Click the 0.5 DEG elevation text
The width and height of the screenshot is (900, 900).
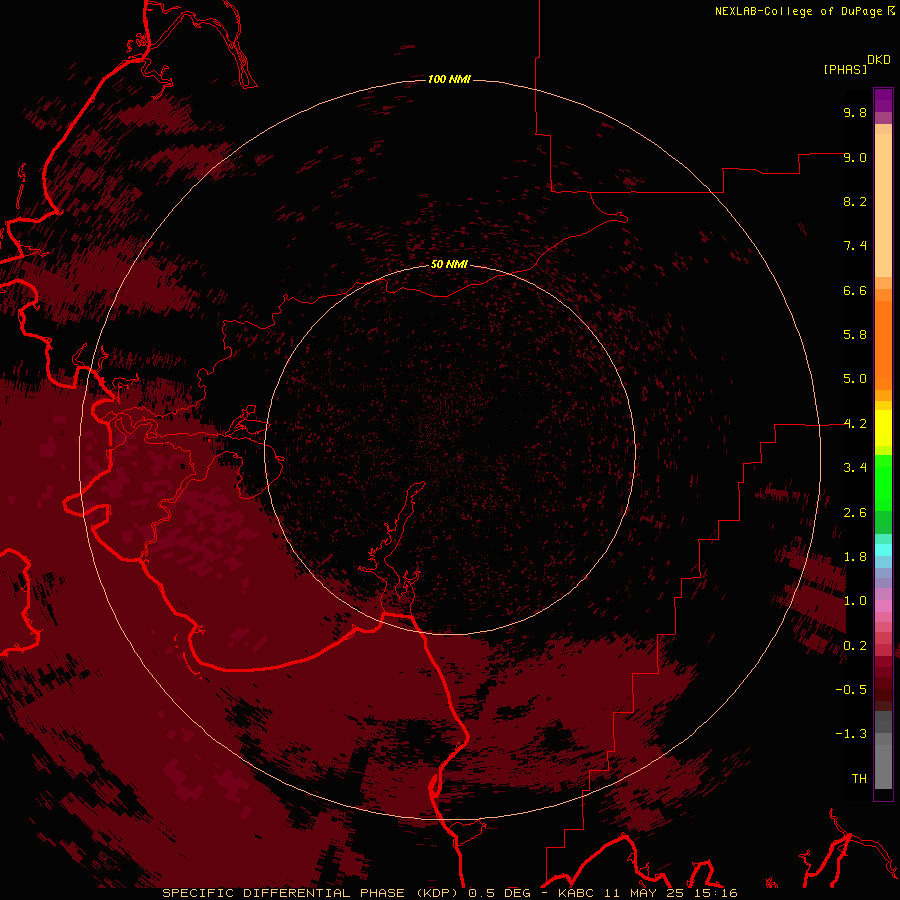tap(500, 893)
